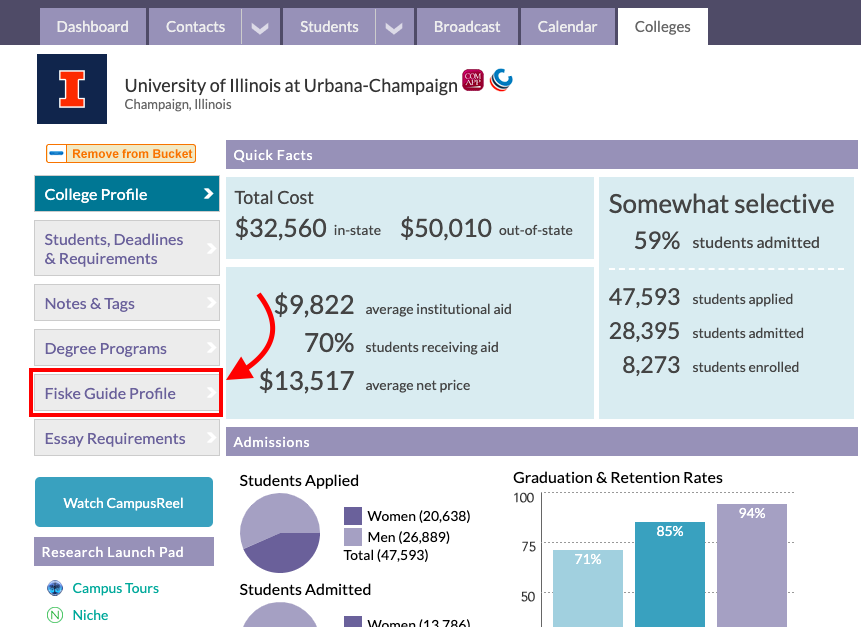Click the 47,593 students applied figure
This screenshot has width=861, height=627.
[x=645, y=297]
